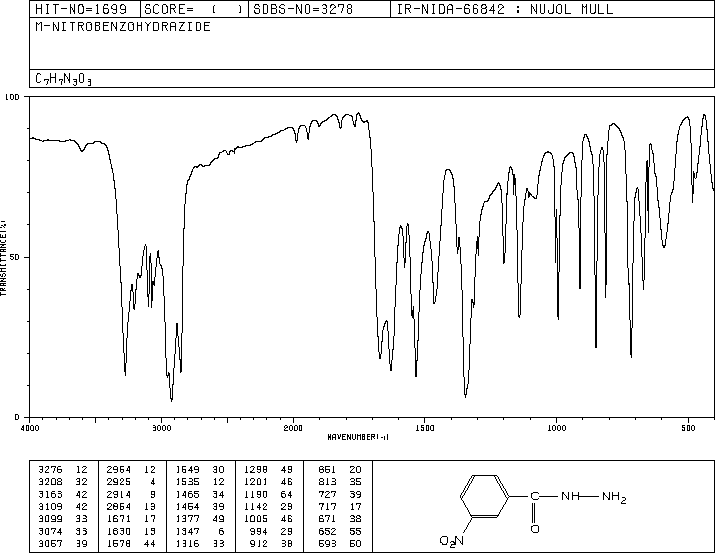Select peak value 717 in the table

pyautogui.click(x=327, y=506)
